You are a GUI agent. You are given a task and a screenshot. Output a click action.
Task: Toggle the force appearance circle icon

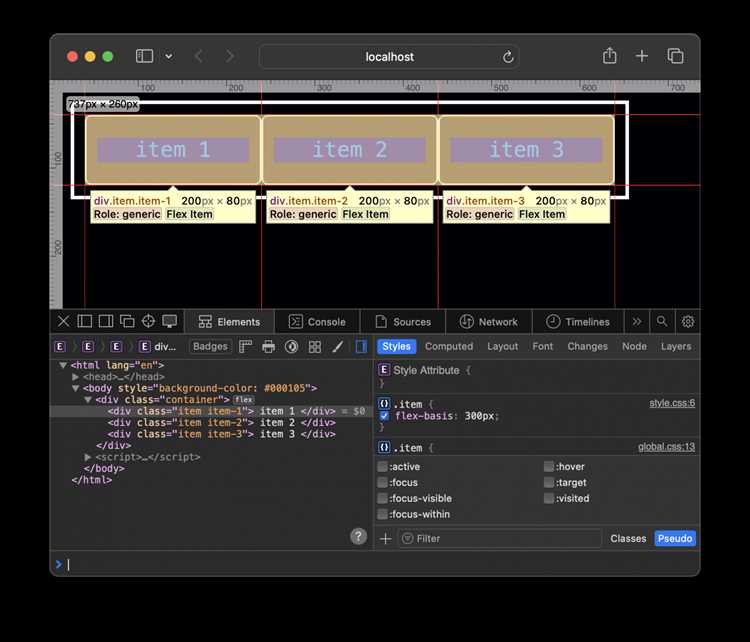pos(291,346)
